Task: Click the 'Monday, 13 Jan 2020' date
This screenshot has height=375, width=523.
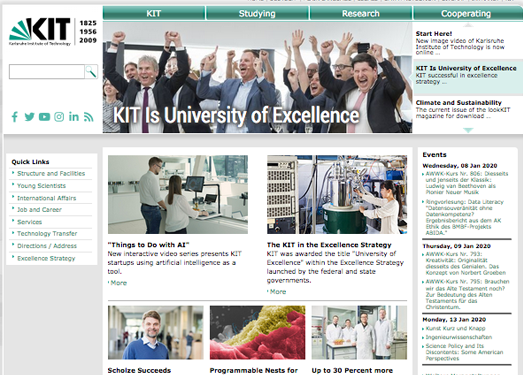Action: pyautogui.click(x=454, y=320)
